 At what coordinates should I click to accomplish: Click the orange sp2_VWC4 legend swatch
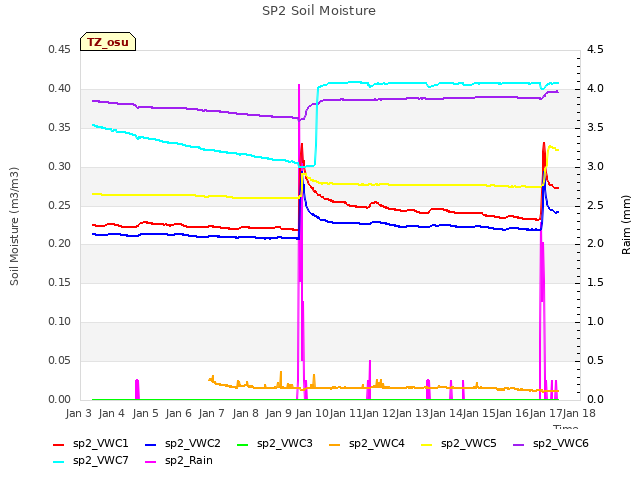pos(334,445)
